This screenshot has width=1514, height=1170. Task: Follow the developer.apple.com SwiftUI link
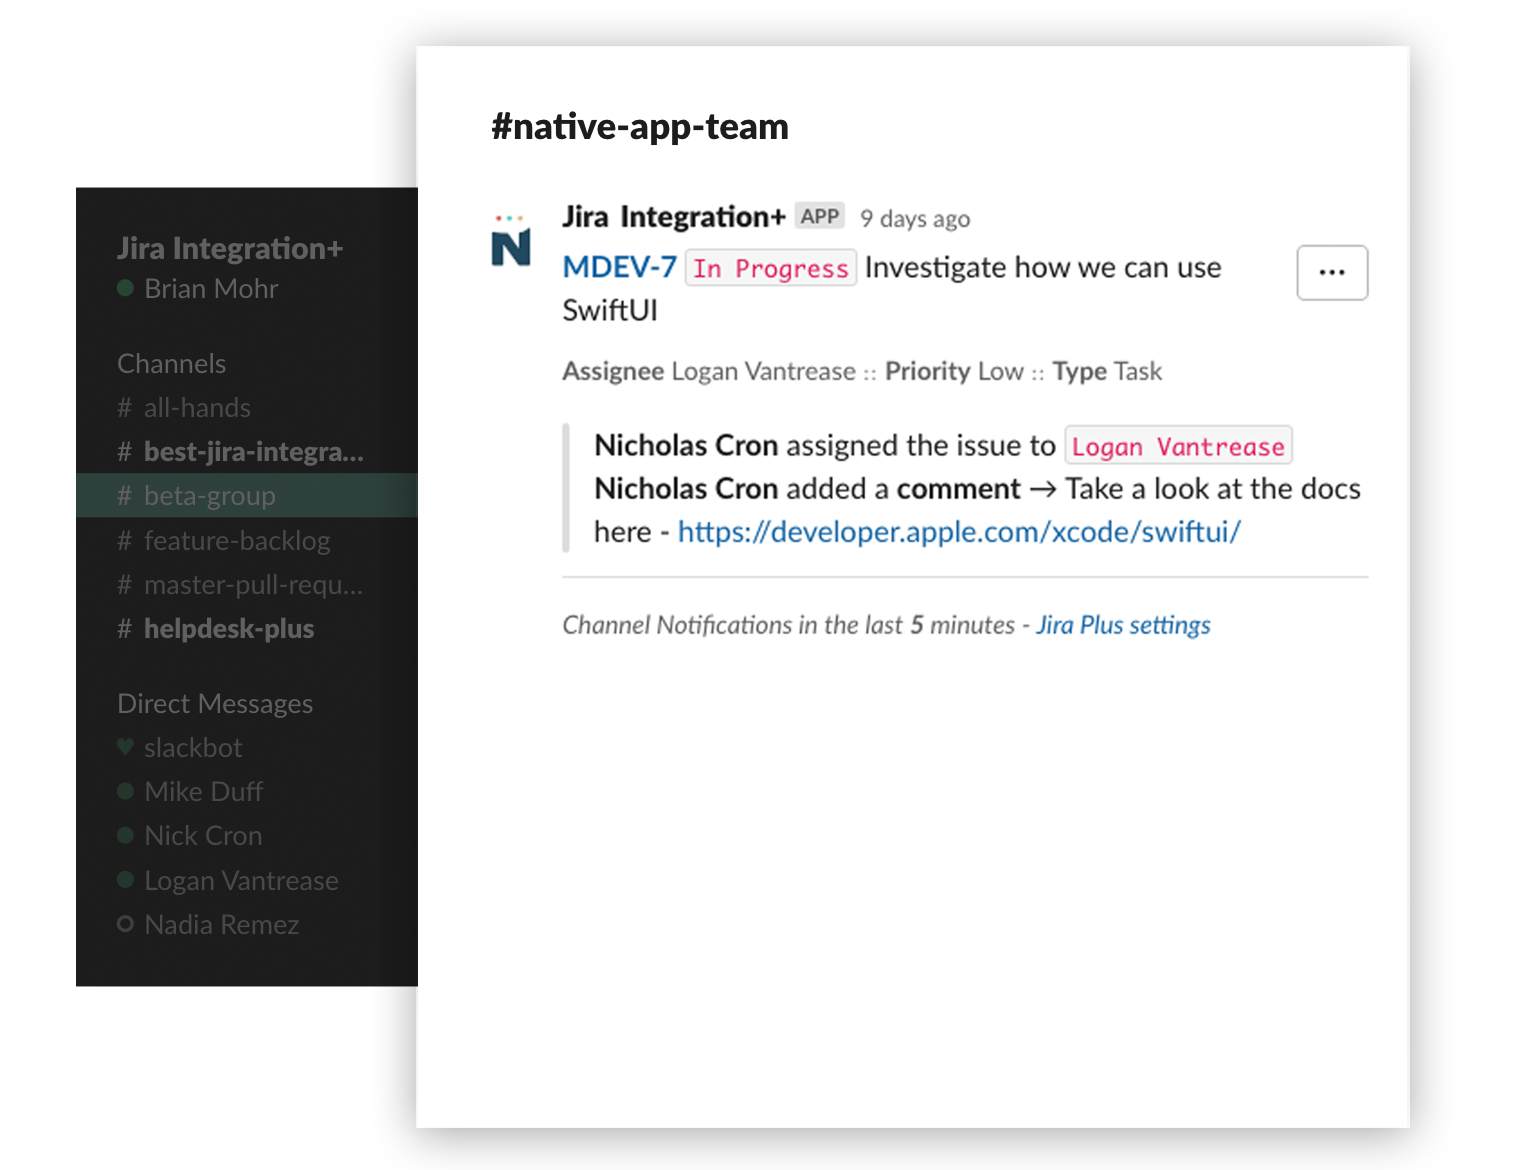point(958,532)
